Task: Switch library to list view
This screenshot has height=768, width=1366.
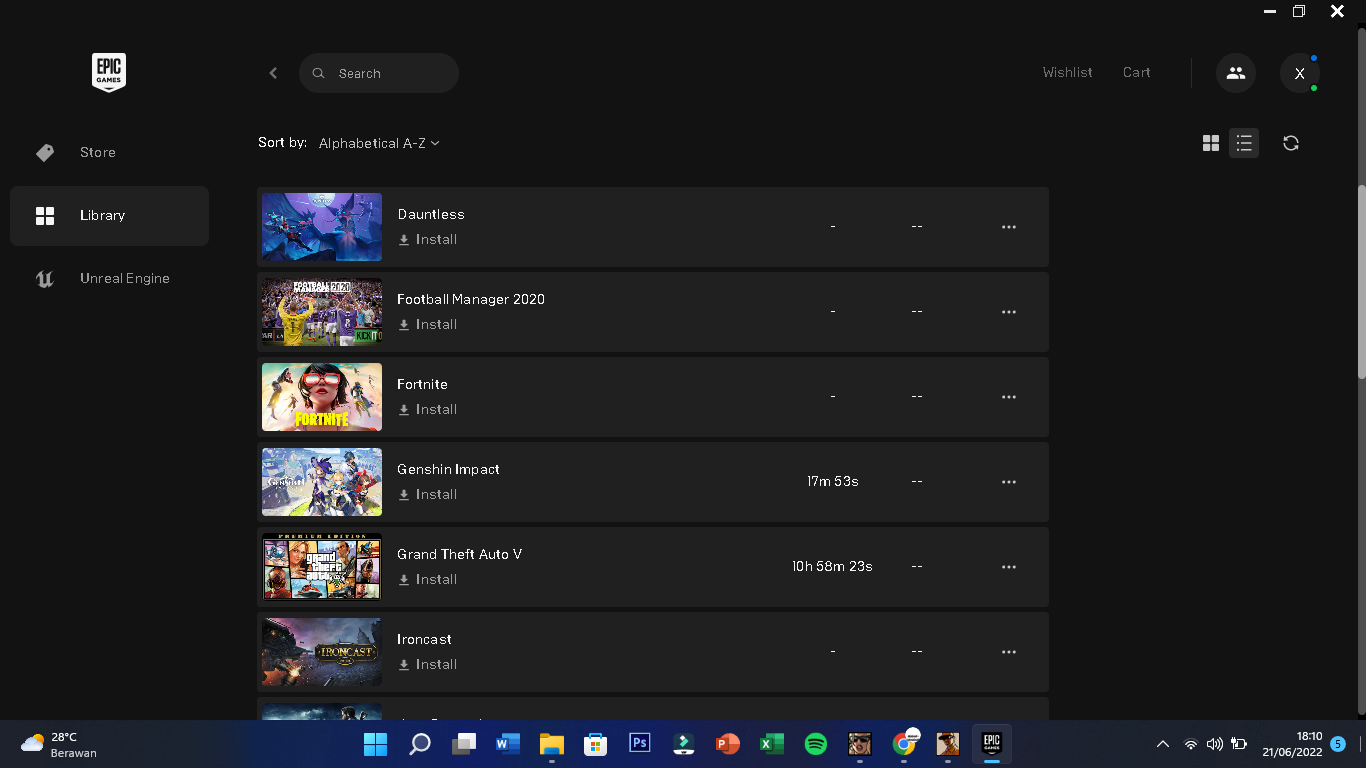Action: pyautogui.click(x=1244, y=143)
